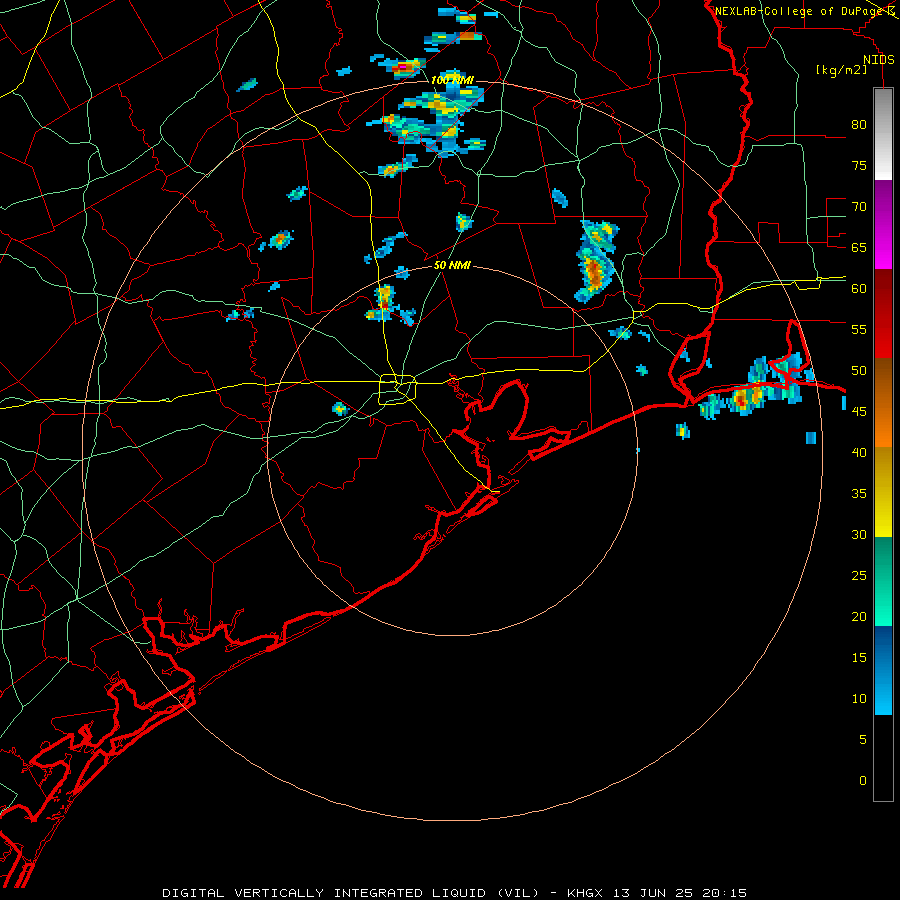The width and height of the screenshot is (900, 900).
Task: Click the 20:15 time stamp in caption
Action: point(723,893)
